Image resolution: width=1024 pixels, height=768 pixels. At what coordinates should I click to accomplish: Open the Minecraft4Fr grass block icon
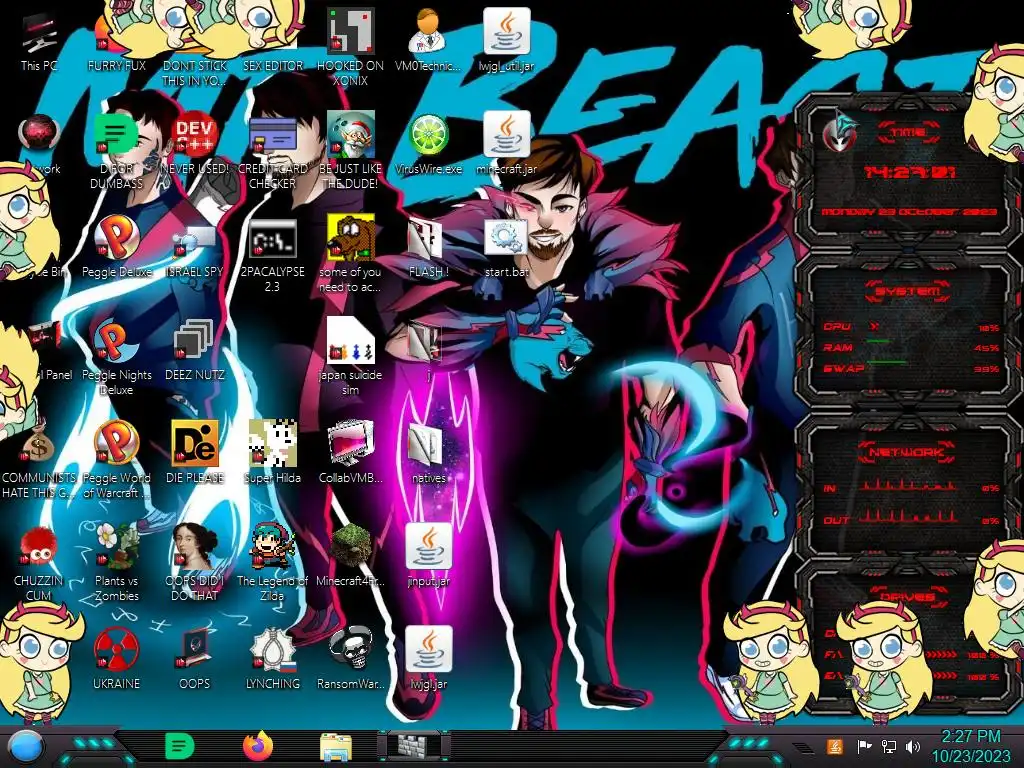tap(351, 555)
